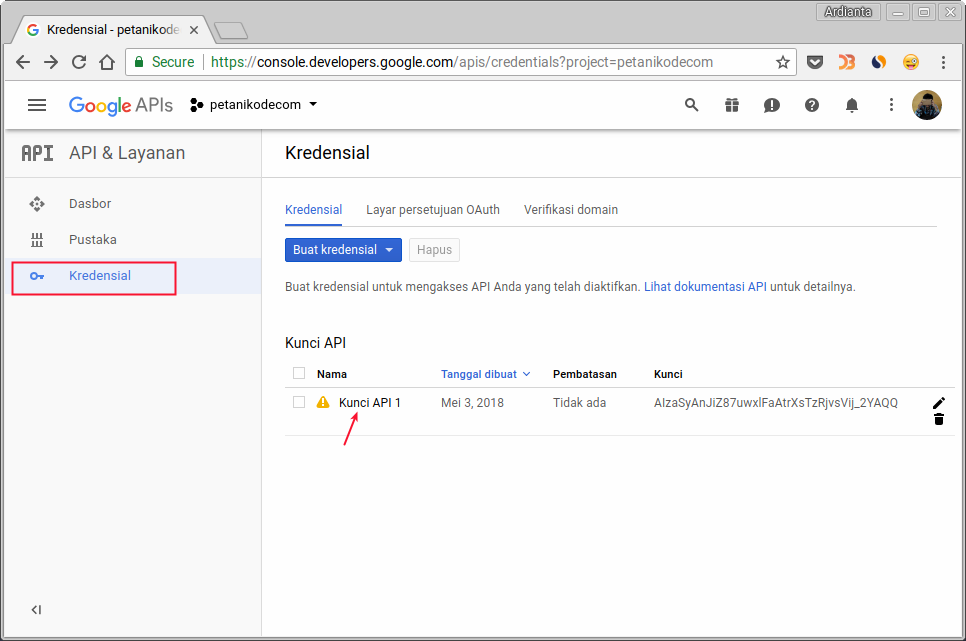Click the warning triangle beside Kunci API 1
Screen dimensions: 966x641
[x=323, y=402]
